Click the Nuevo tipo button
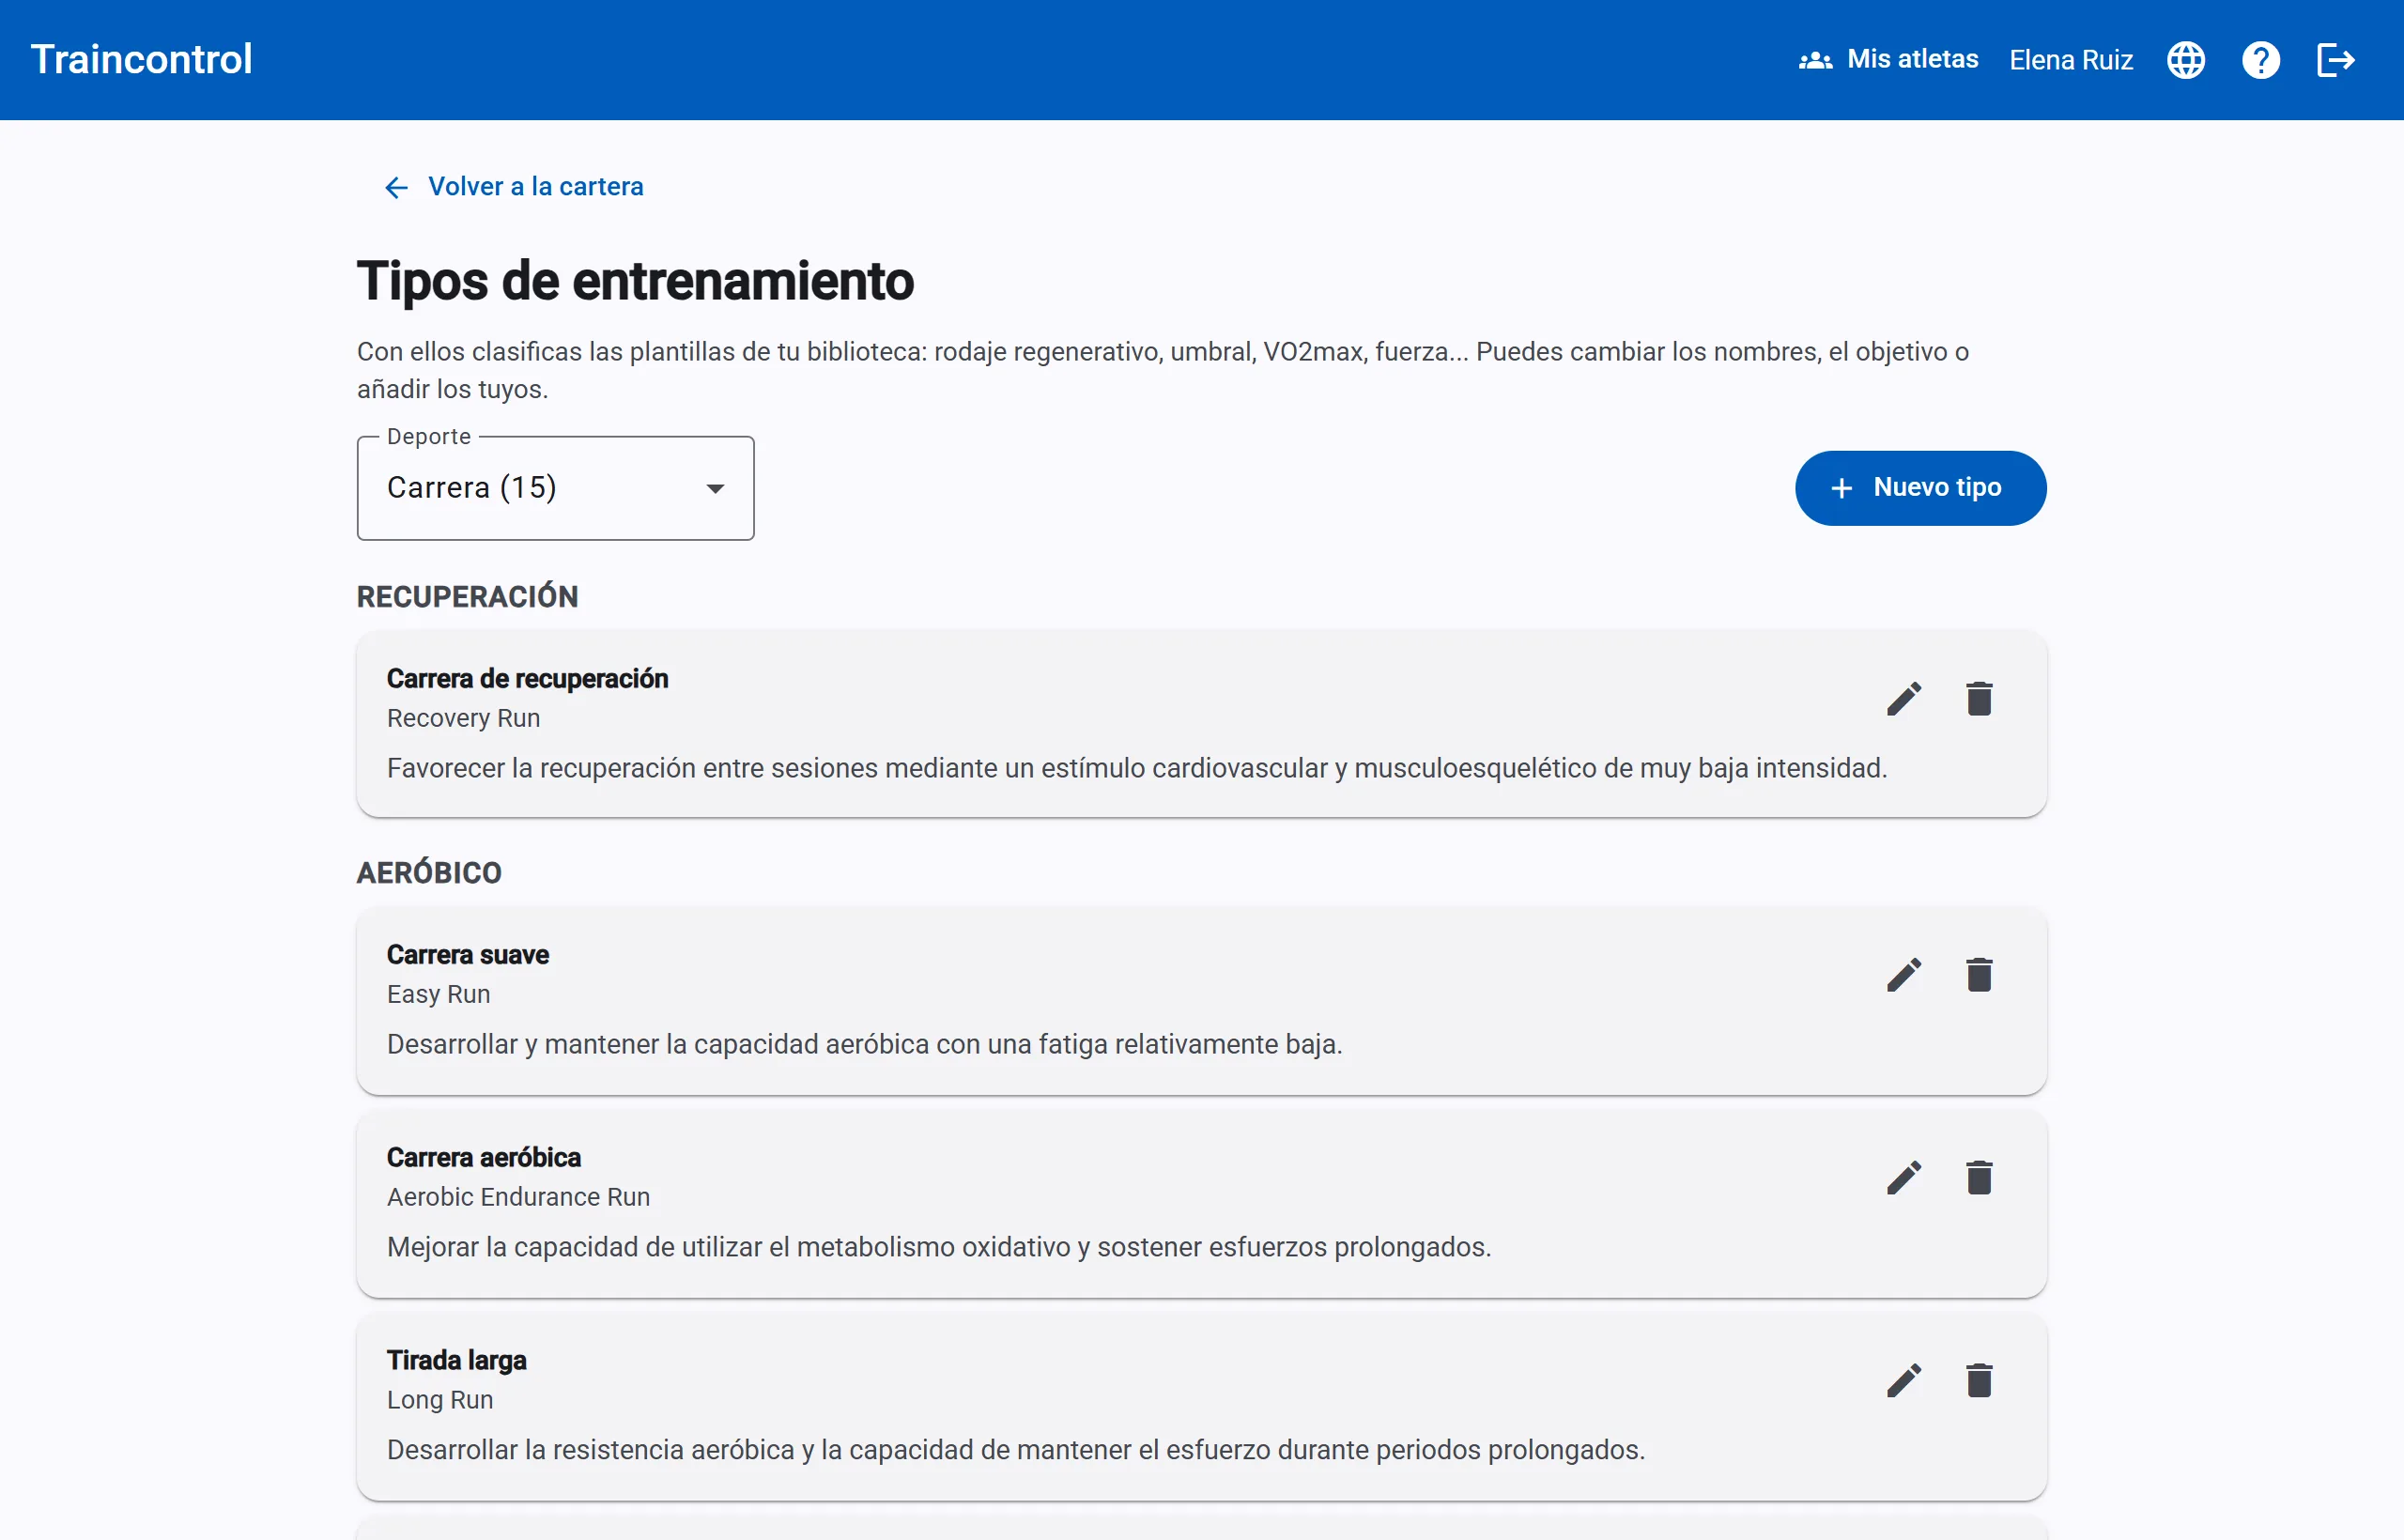Image resolution: width=2404 pixels, height=1540 pixels. (1920, 488)
